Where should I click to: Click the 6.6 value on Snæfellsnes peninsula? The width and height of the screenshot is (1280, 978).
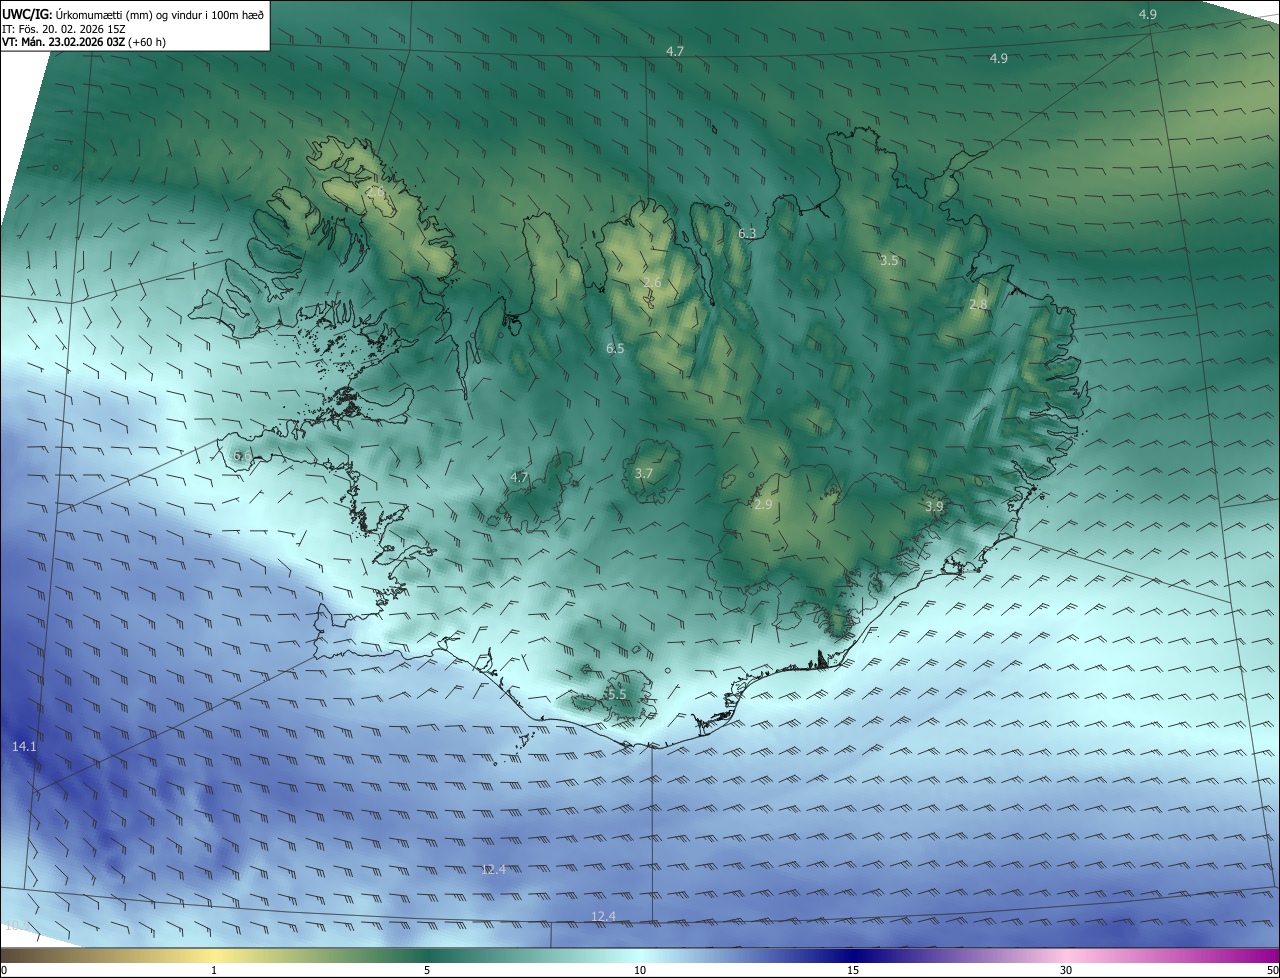[x=242, y=455]
